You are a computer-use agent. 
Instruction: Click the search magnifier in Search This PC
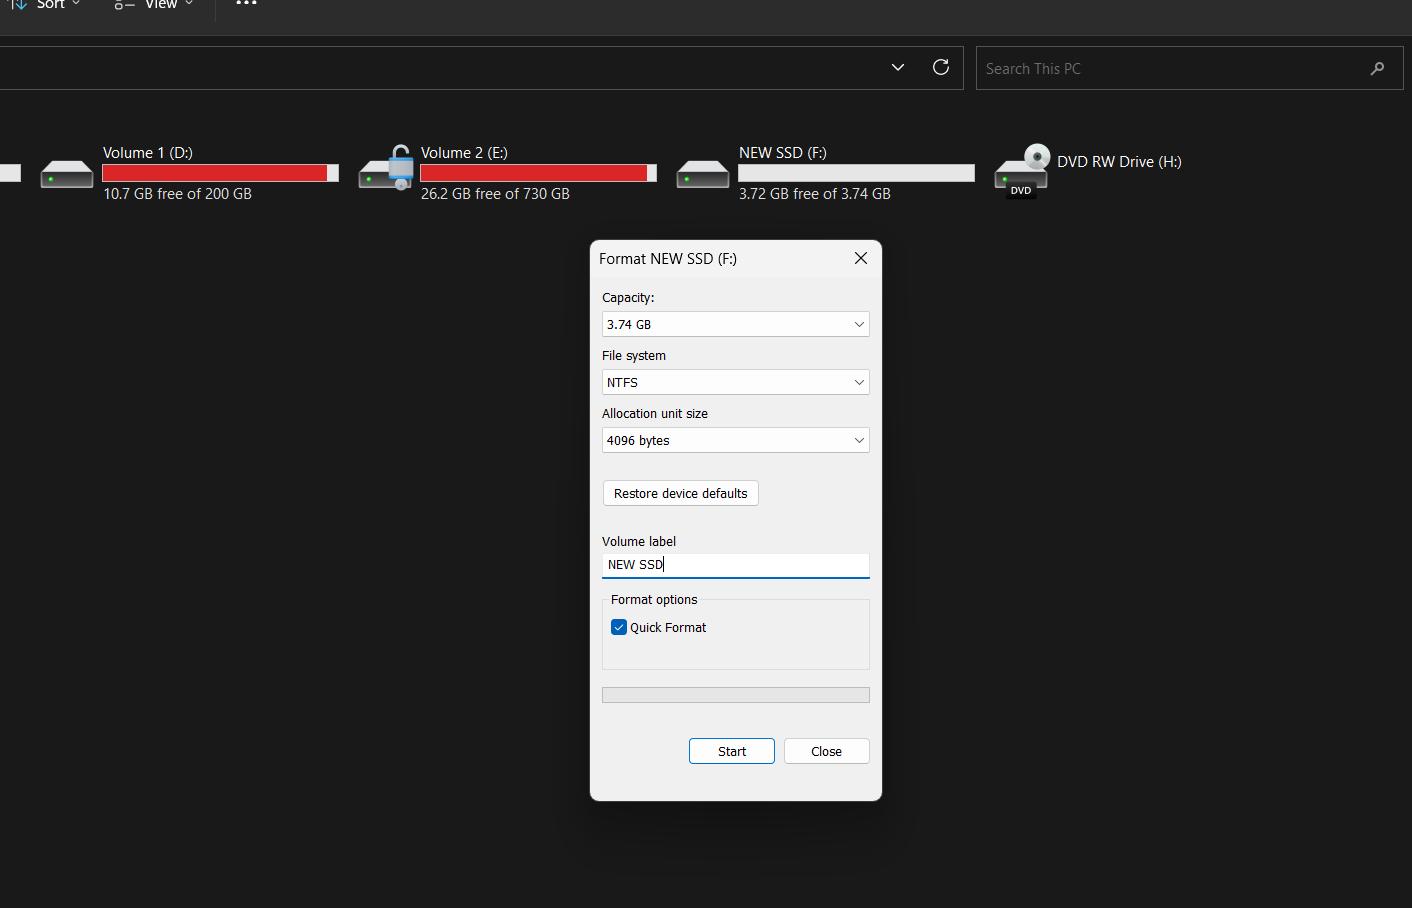[1377, 68]
